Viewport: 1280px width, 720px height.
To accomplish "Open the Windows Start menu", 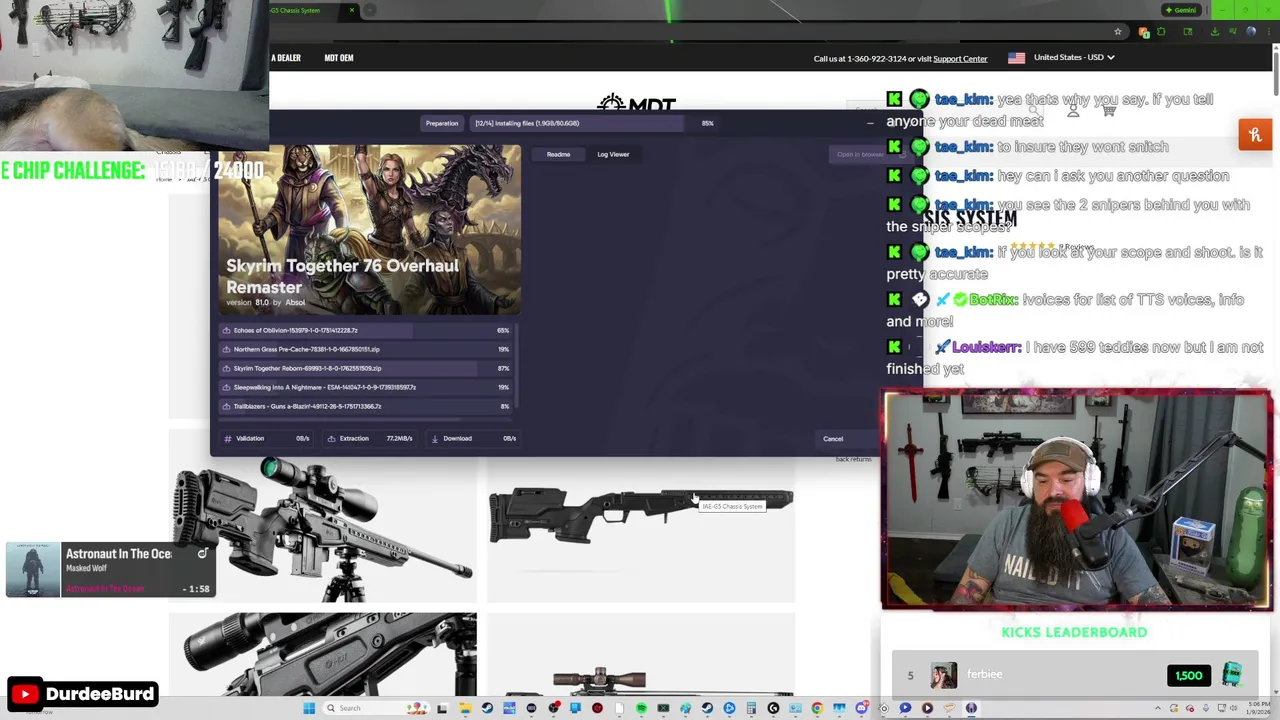I will tap(309, 708).
